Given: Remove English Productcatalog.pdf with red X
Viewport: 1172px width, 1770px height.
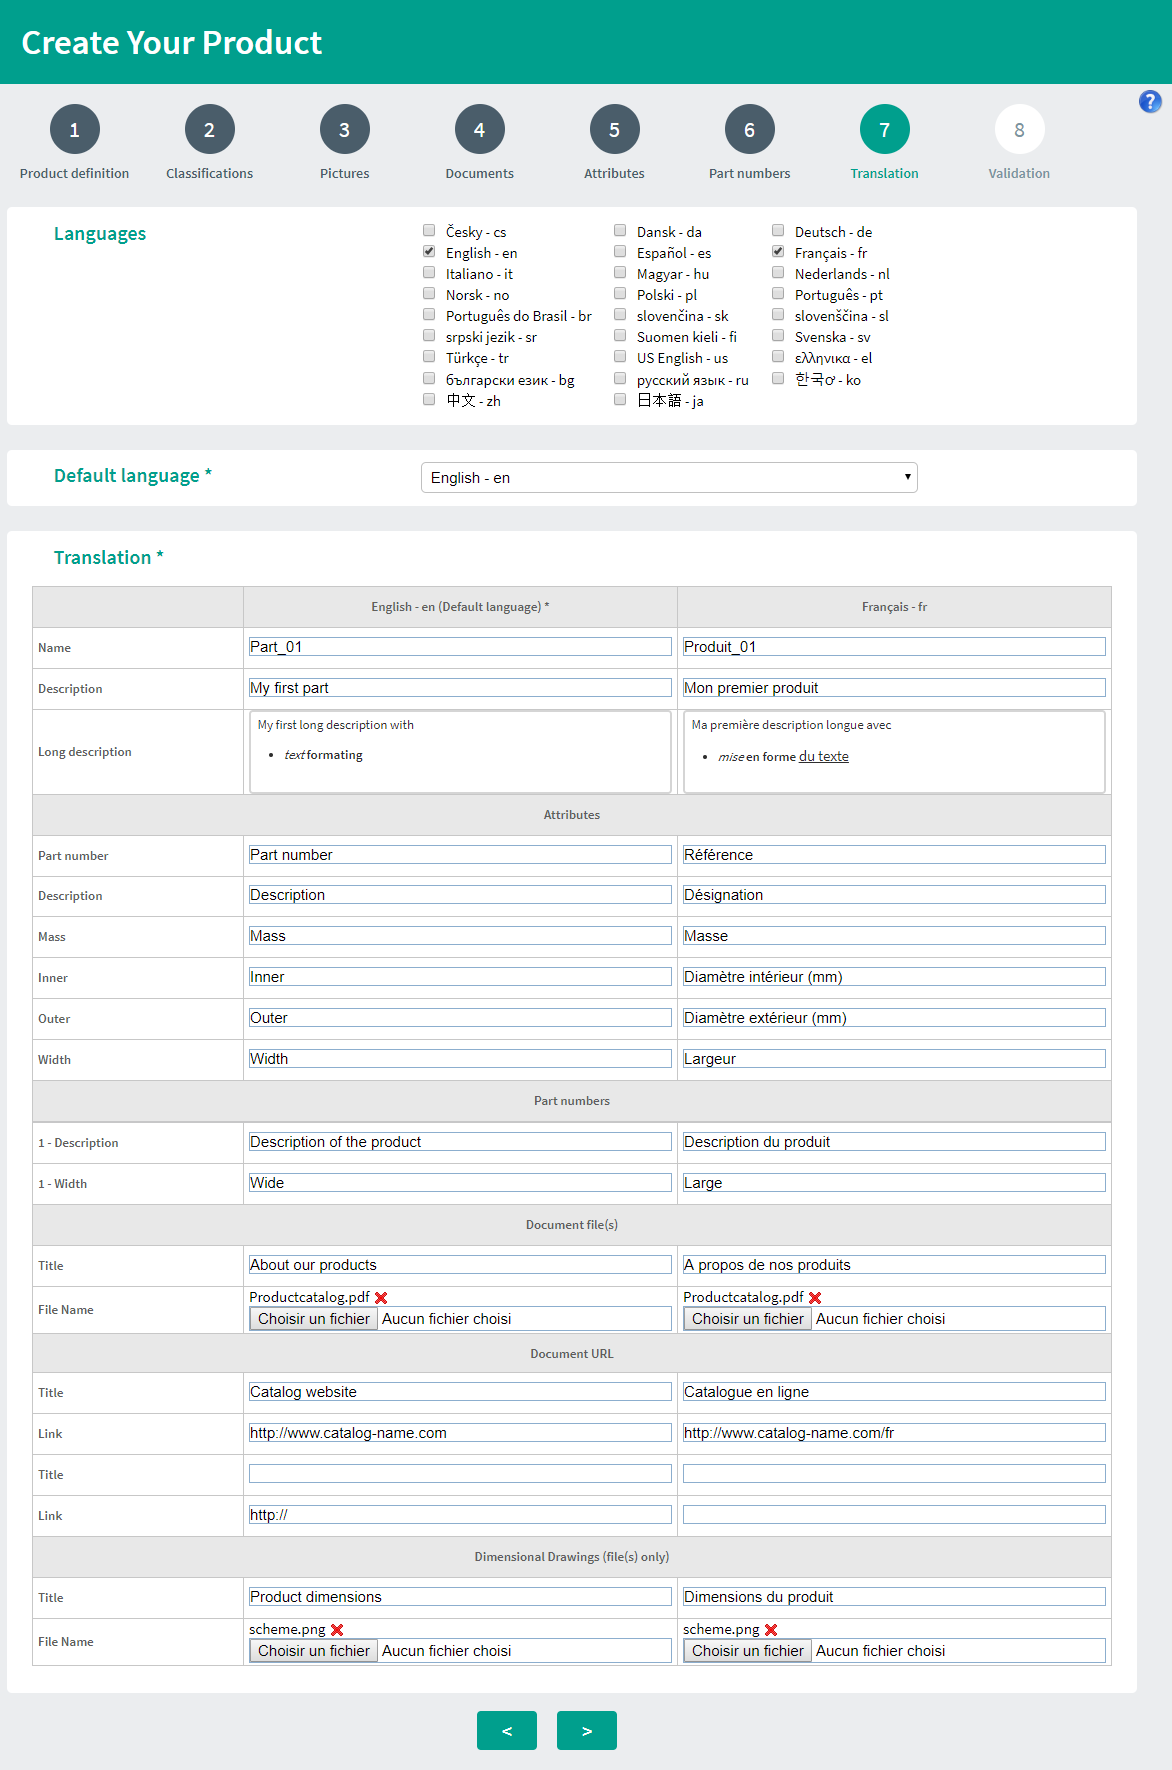Looking at the screenshot, I should pos(381,1297).
